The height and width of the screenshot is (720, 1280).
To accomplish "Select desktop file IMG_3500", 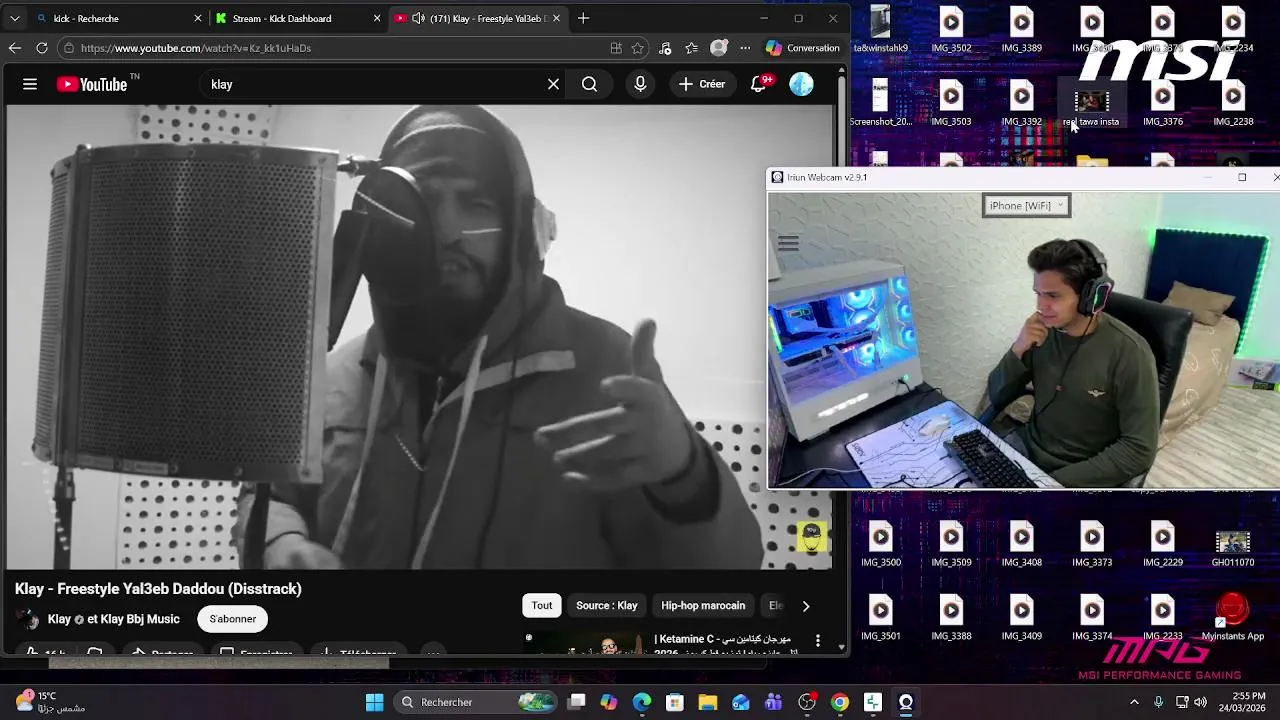I will click(x=881, y=545).
